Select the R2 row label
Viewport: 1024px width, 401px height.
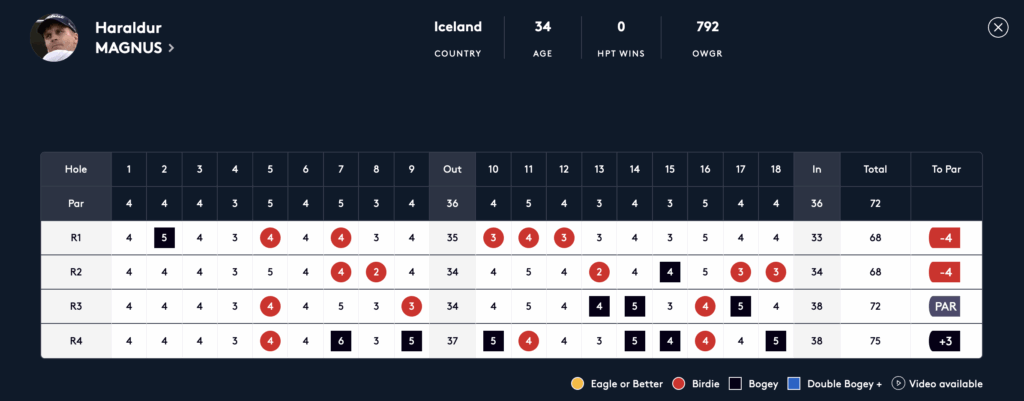(x=76, y=272)
